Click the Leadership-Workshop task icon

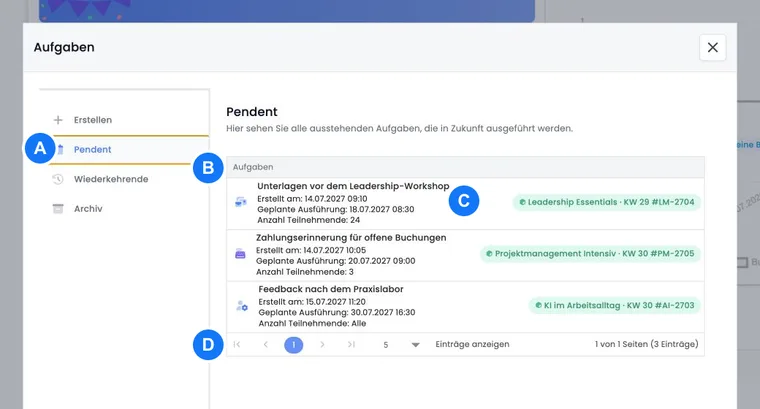tap(241, 202)
